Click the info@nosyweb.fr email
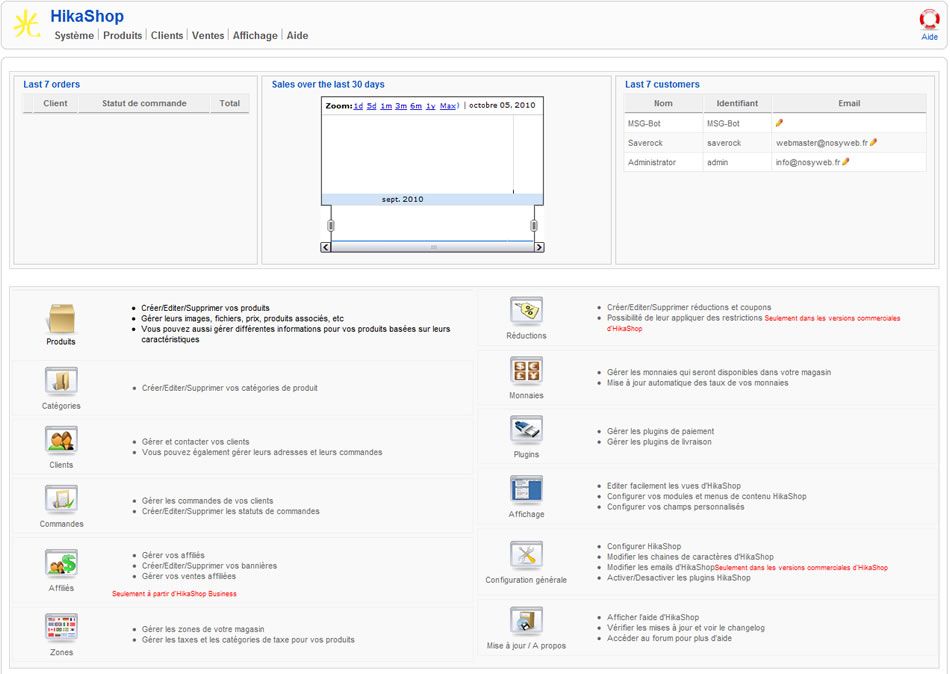The width and height of the screenshot is (950, 674). [808, 162]
